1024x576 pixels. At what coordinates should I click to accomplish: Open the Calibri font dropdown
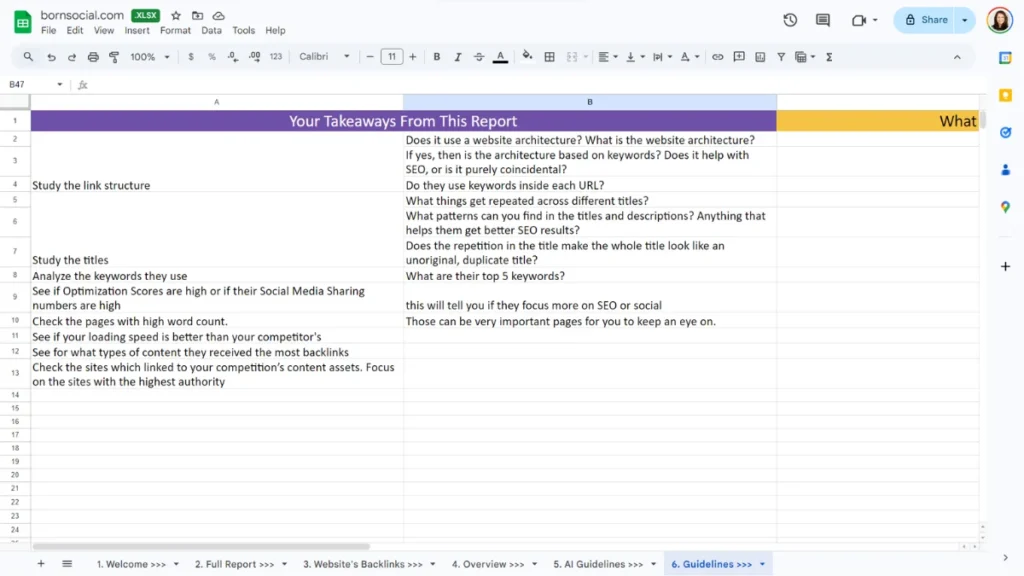[324, 57]
